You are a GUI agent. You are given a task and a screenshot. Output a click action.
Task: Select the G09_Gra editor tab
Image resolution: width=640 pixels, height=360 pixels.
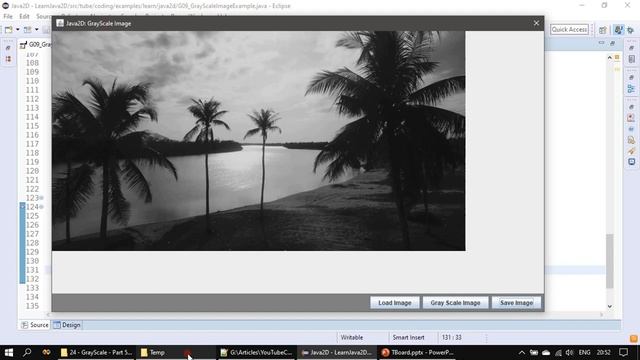pos(36,44)
